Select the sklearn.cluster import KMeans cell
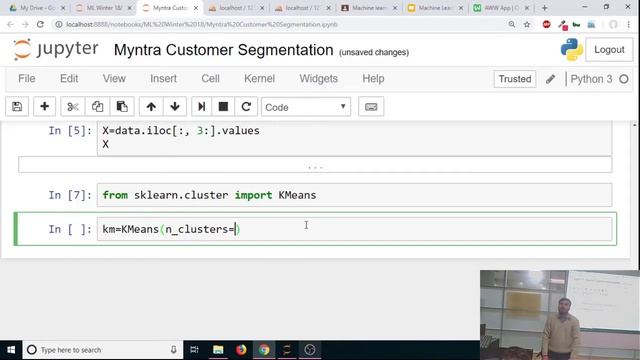The height and width of the screenshot is (360, 640). (354, 195)
